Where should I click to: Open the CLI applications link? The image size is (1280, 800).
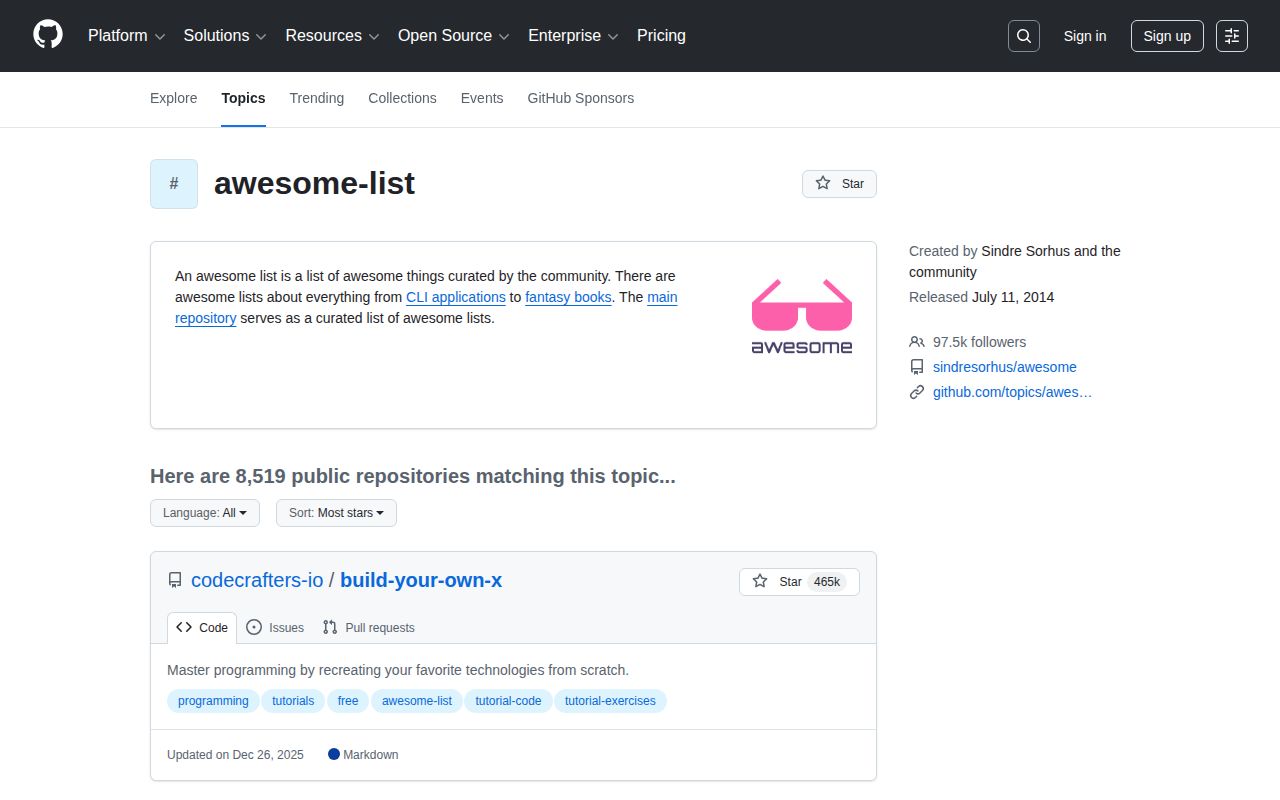pos(456,297)
